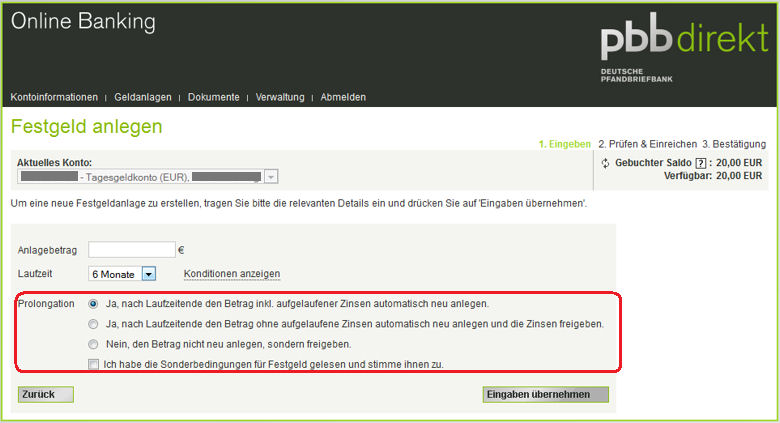
Task: Open the Geldanlagen menu
Action: point(143,97)
